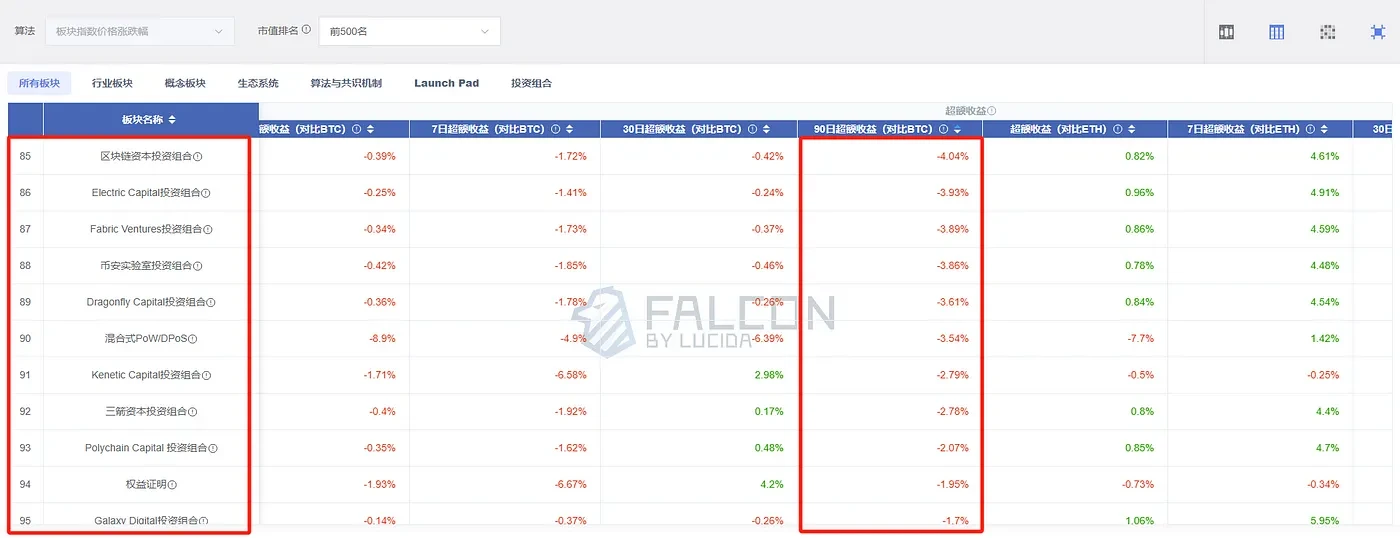Open the 市值排名 前500名 dropdown
Screen dimensions: 1400x538
(x=409, y=32)
